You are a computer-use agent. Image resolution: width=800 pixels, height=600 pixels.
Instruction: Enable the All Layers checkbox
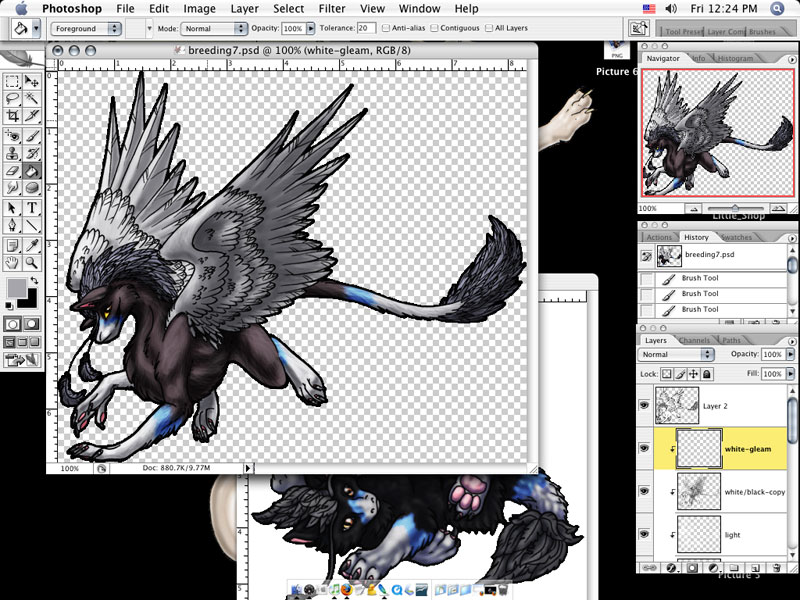[489, 28]
